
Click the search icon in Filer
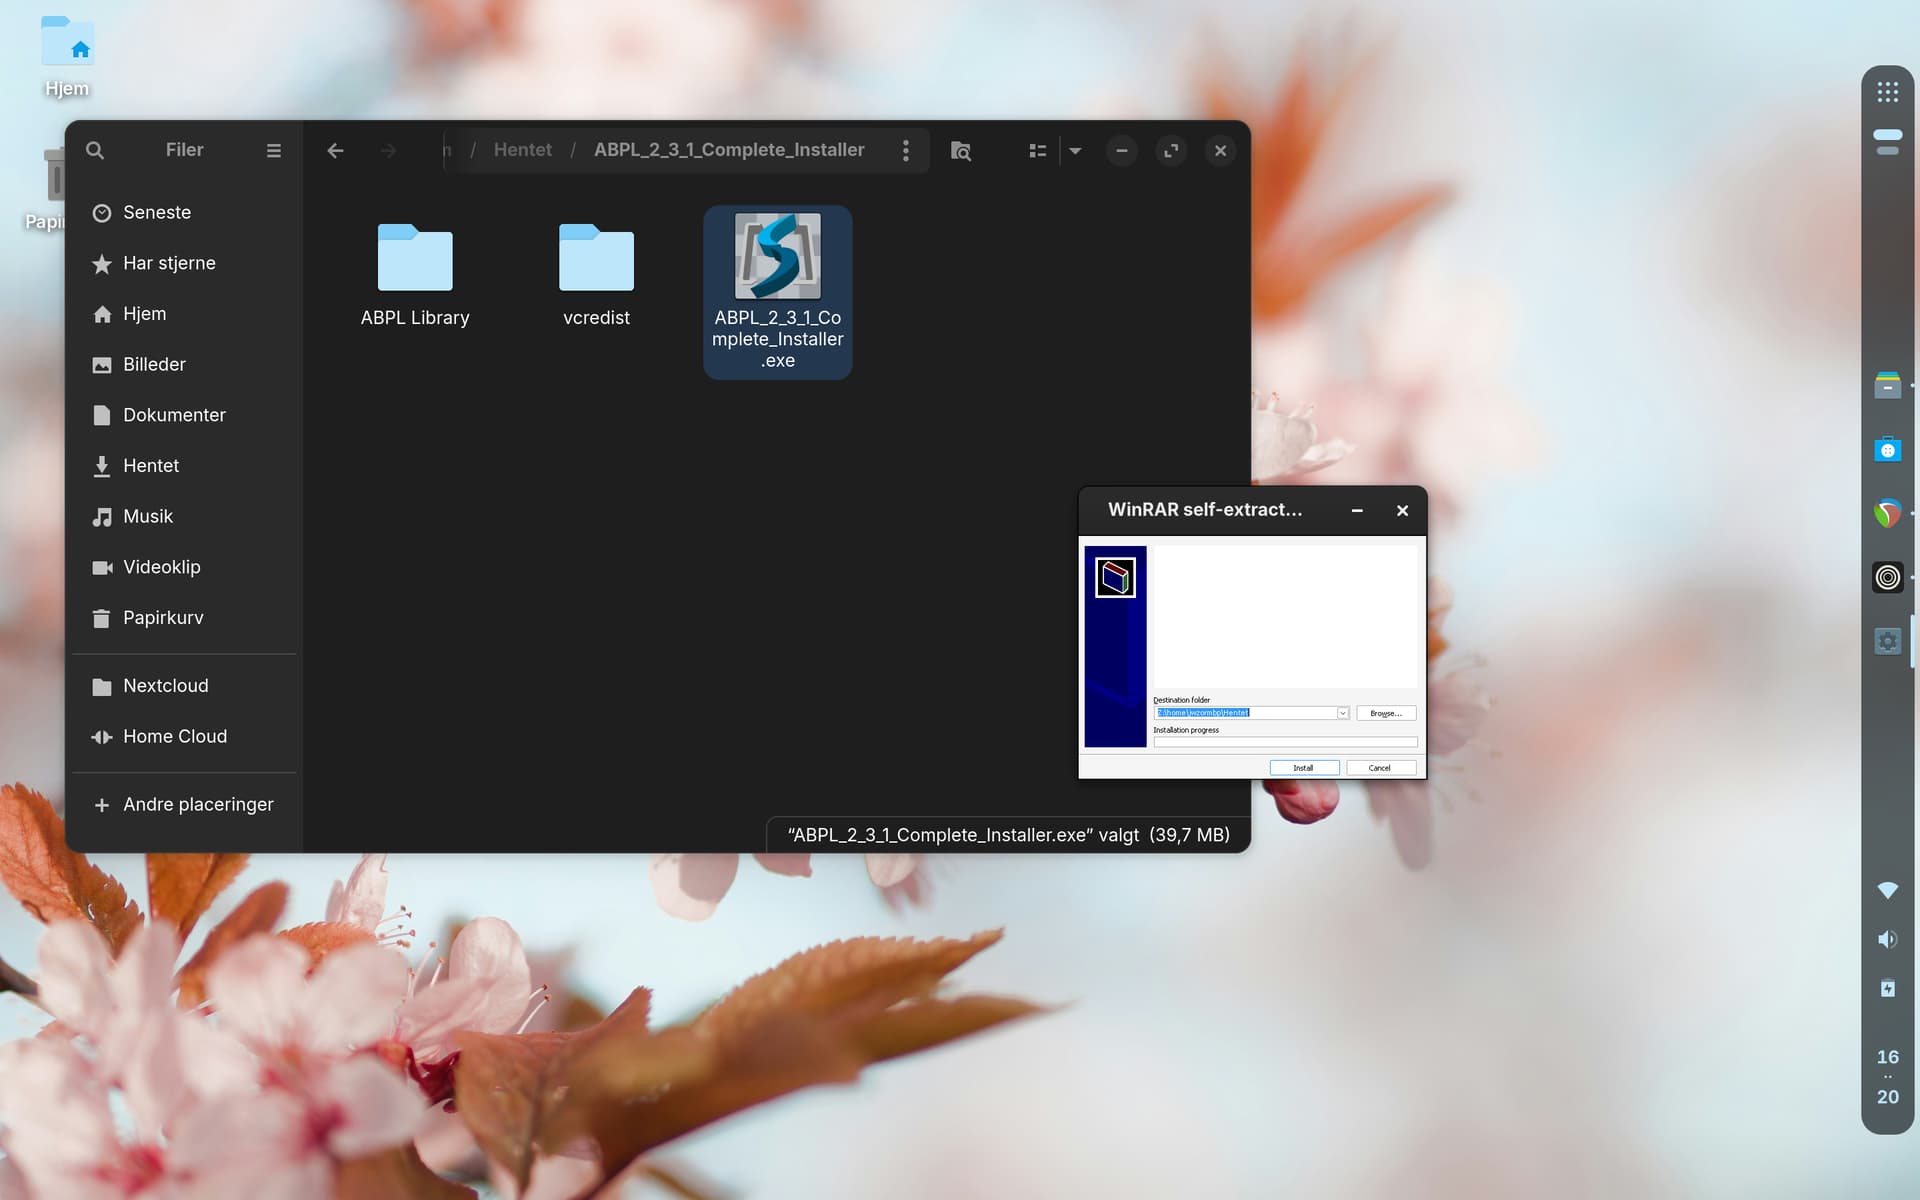[x=95, y=150]
